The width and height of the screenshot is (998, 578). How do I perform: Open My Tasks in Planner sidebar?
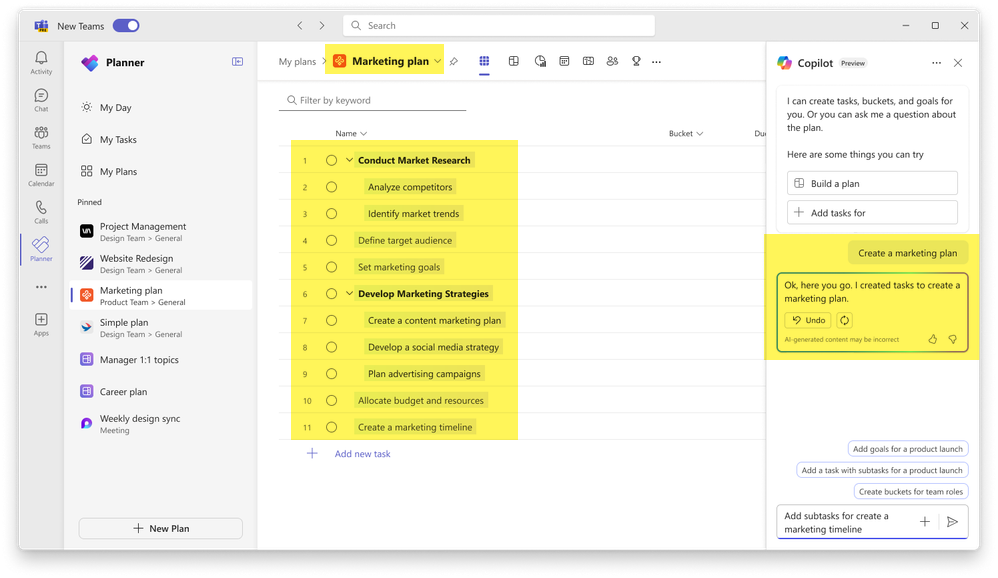[x=118, y=140]
